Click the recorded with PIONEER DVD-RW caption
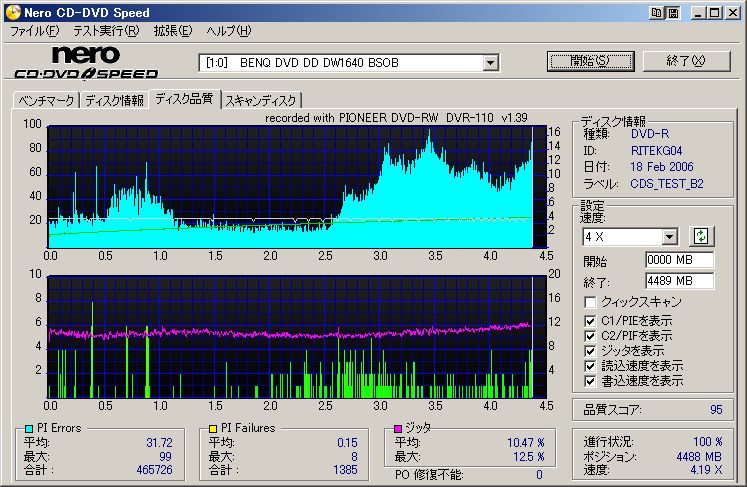The width and height of the screenshot is (747, 487). click(x=396, y=118)
